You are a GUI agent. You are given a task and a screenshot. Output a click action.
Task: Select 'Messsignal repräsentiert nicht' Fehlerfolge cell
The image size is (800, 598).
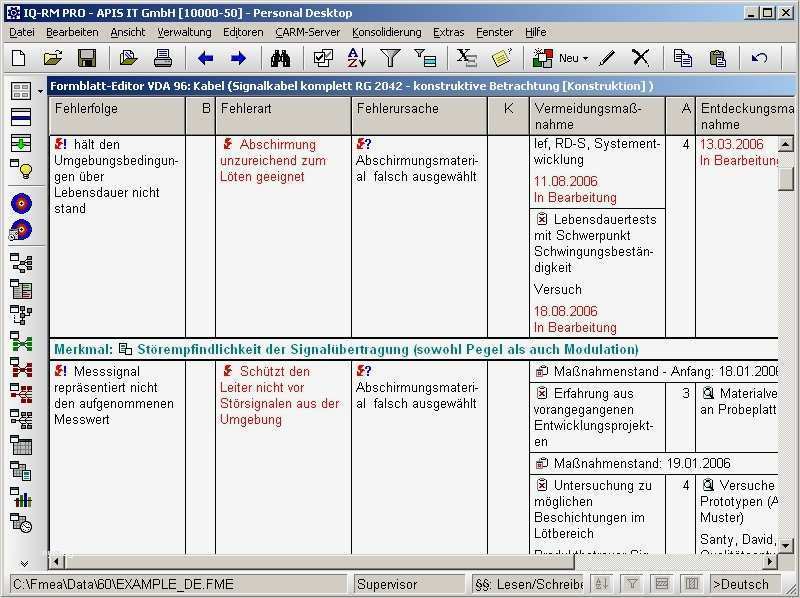(117, 457)
